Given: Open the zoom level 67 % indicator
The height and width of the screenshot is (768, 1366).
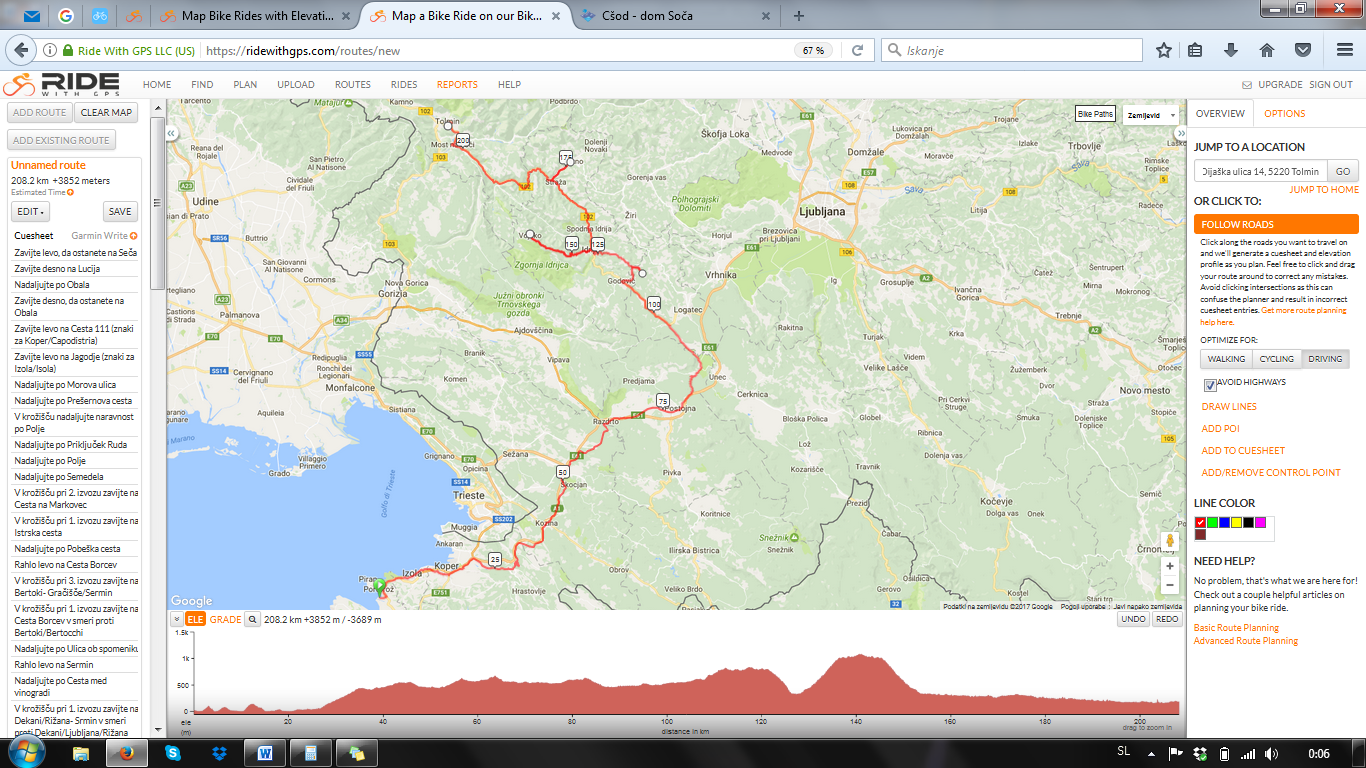Looking at the screenshot, I should 813,50.
